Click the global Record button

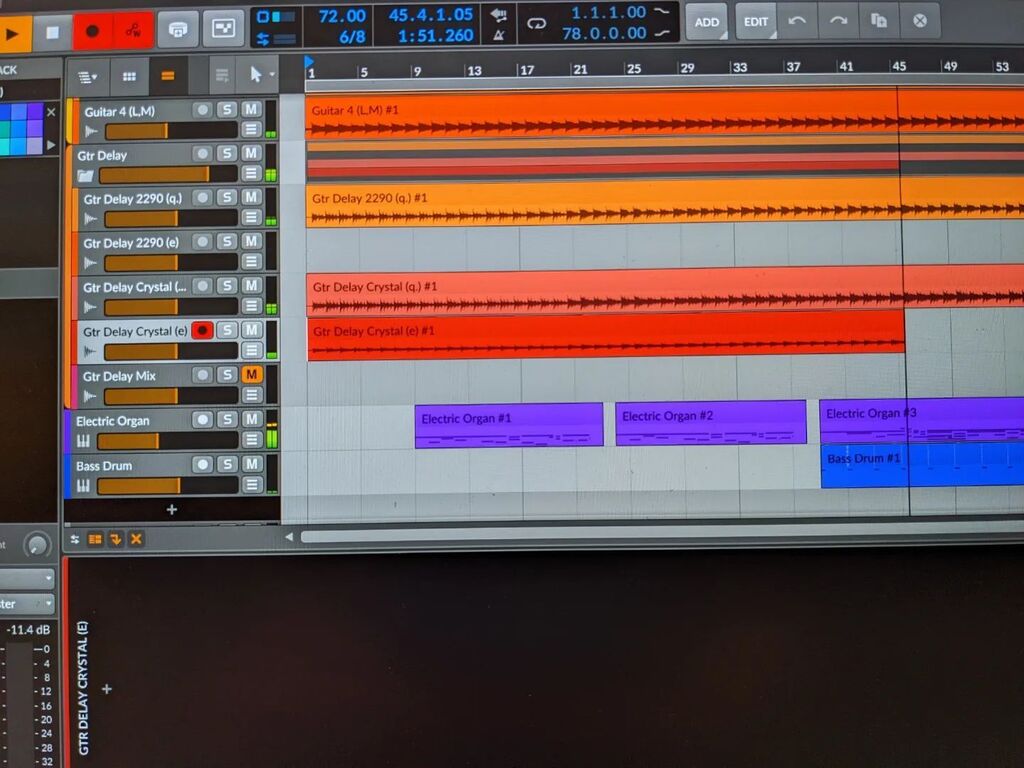(93, 30)
